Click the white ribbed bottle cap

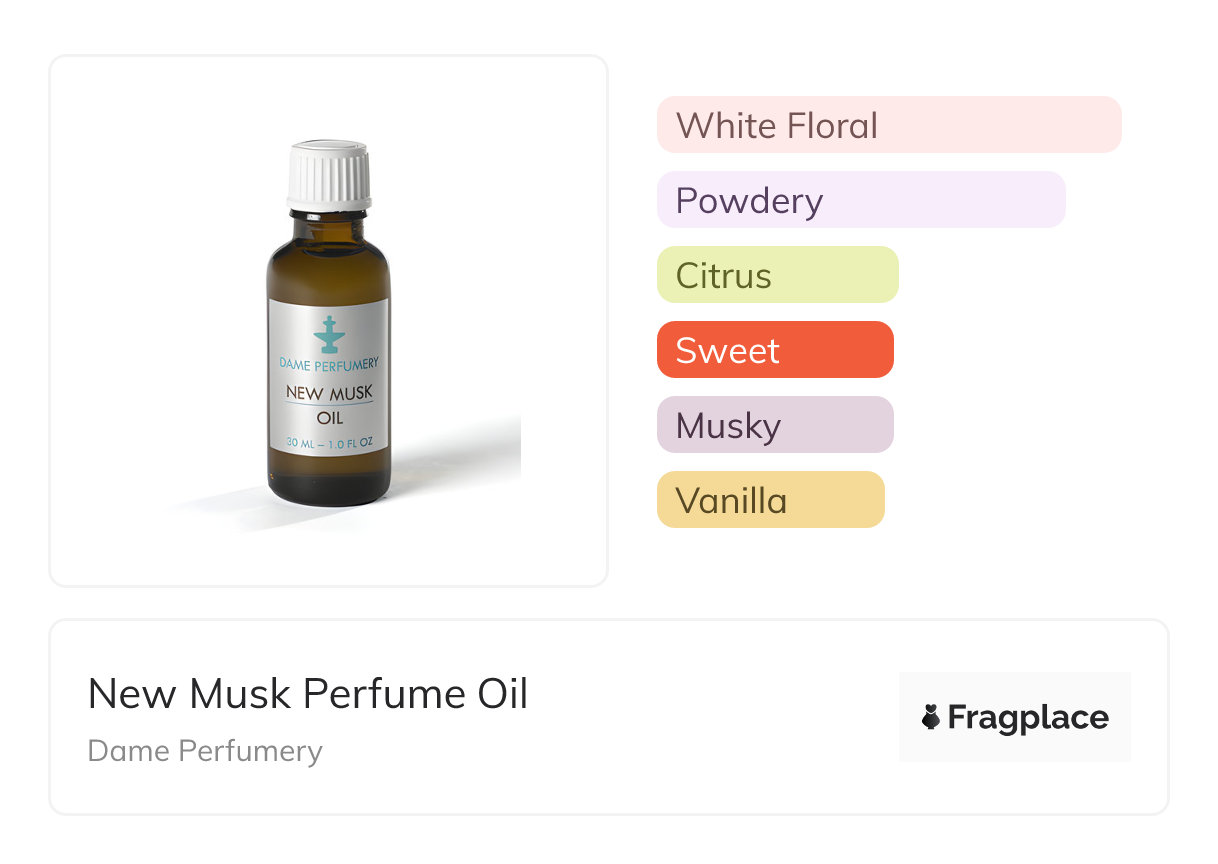329,176
